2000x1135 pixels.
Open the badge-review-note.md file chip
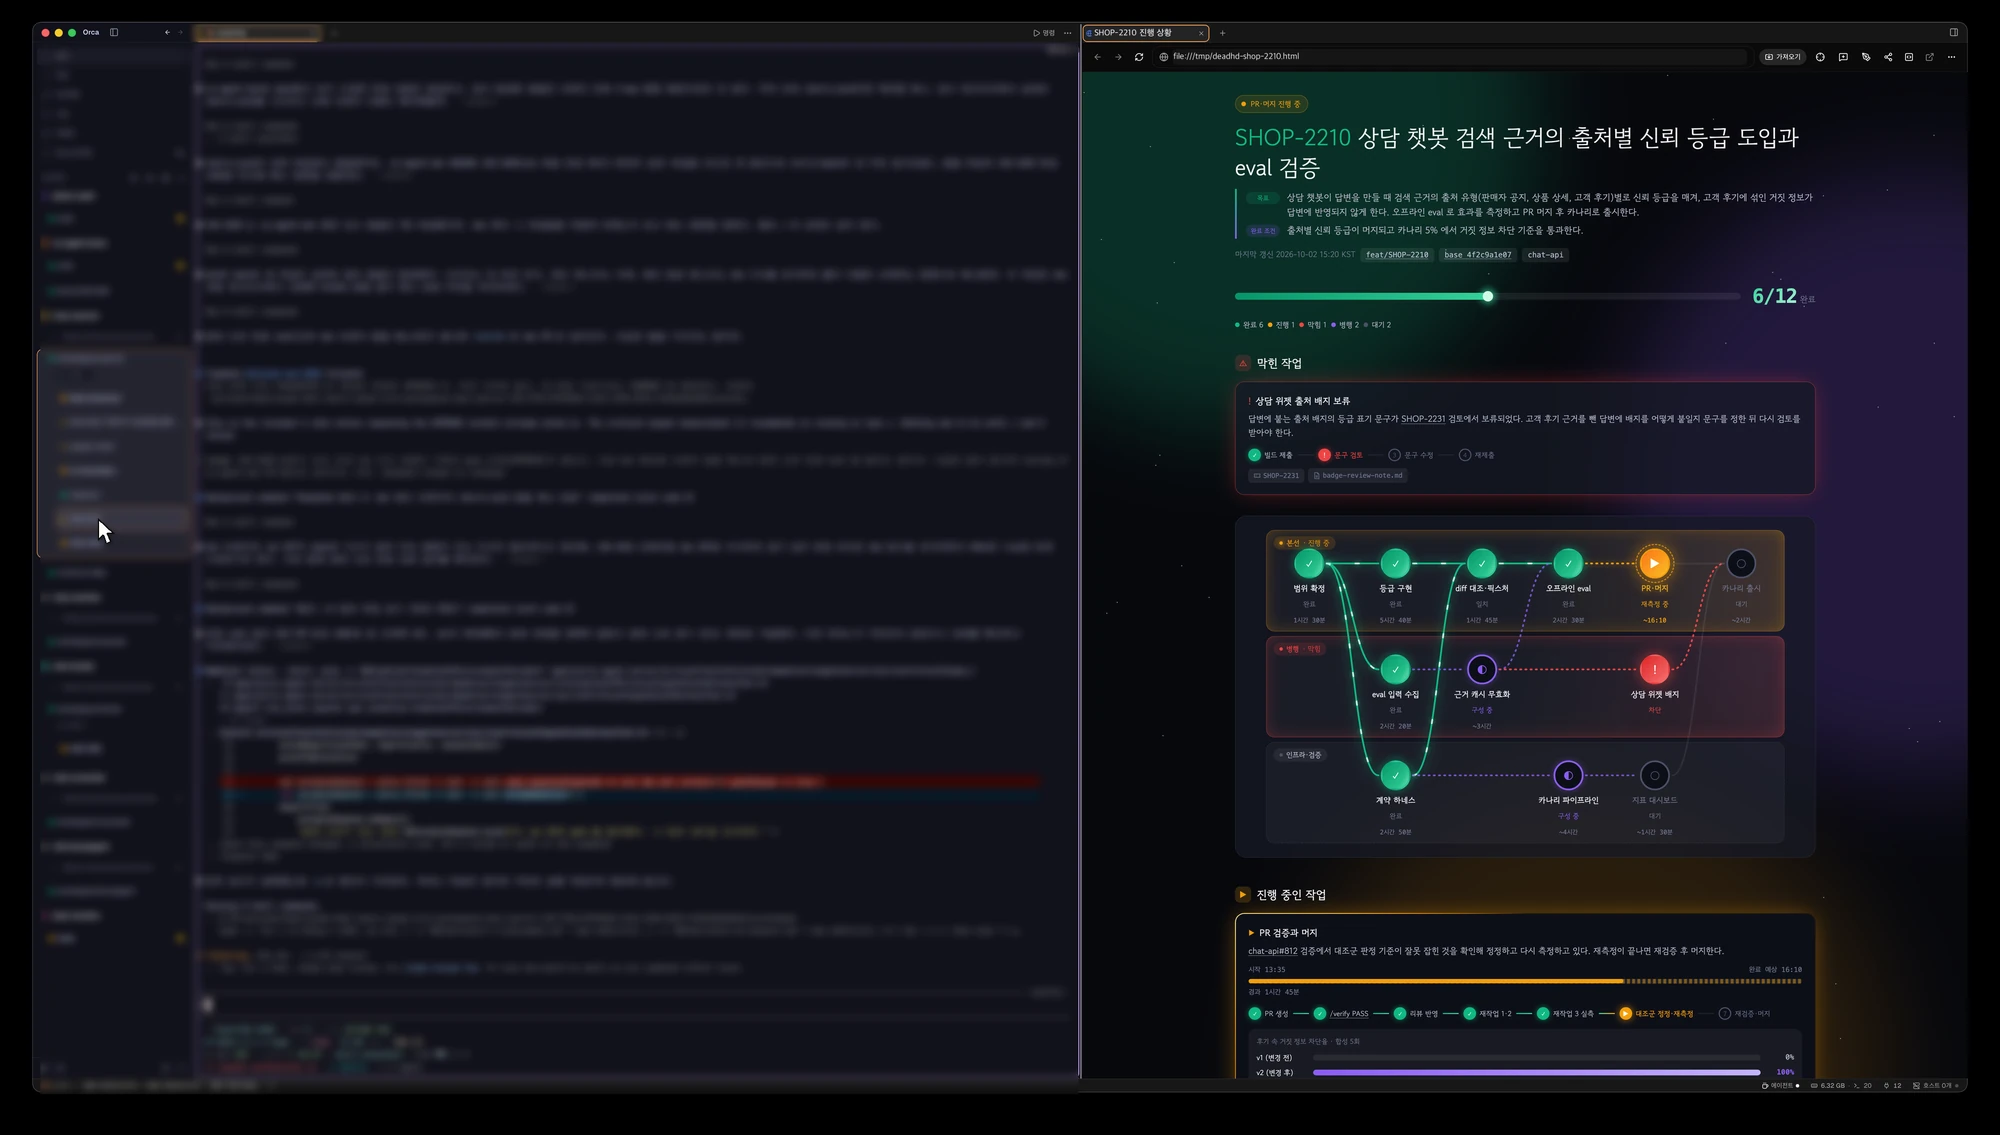1358,476
